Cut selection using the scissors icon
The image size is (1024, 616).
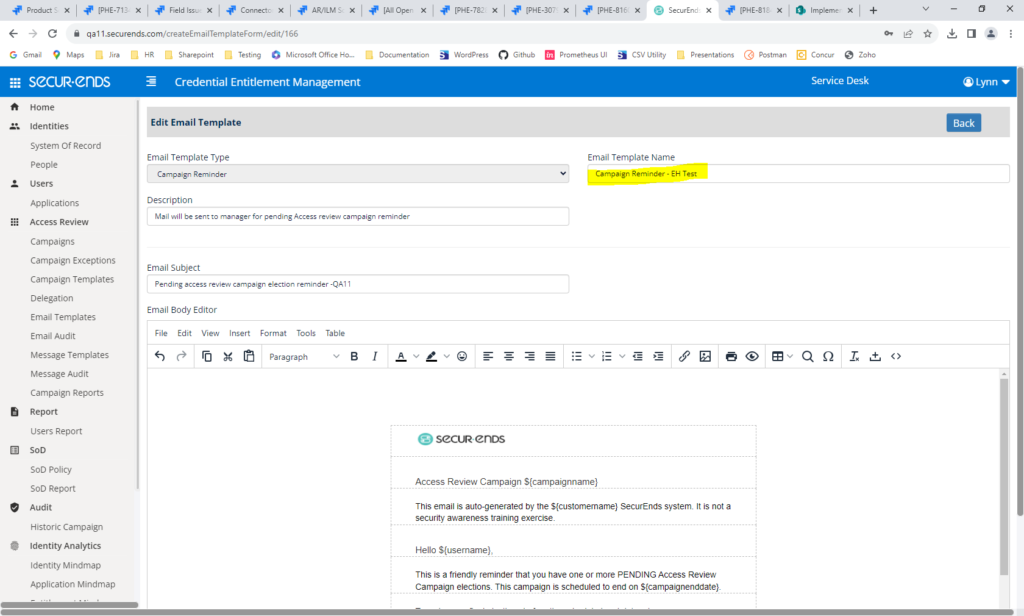click(228, 356)
